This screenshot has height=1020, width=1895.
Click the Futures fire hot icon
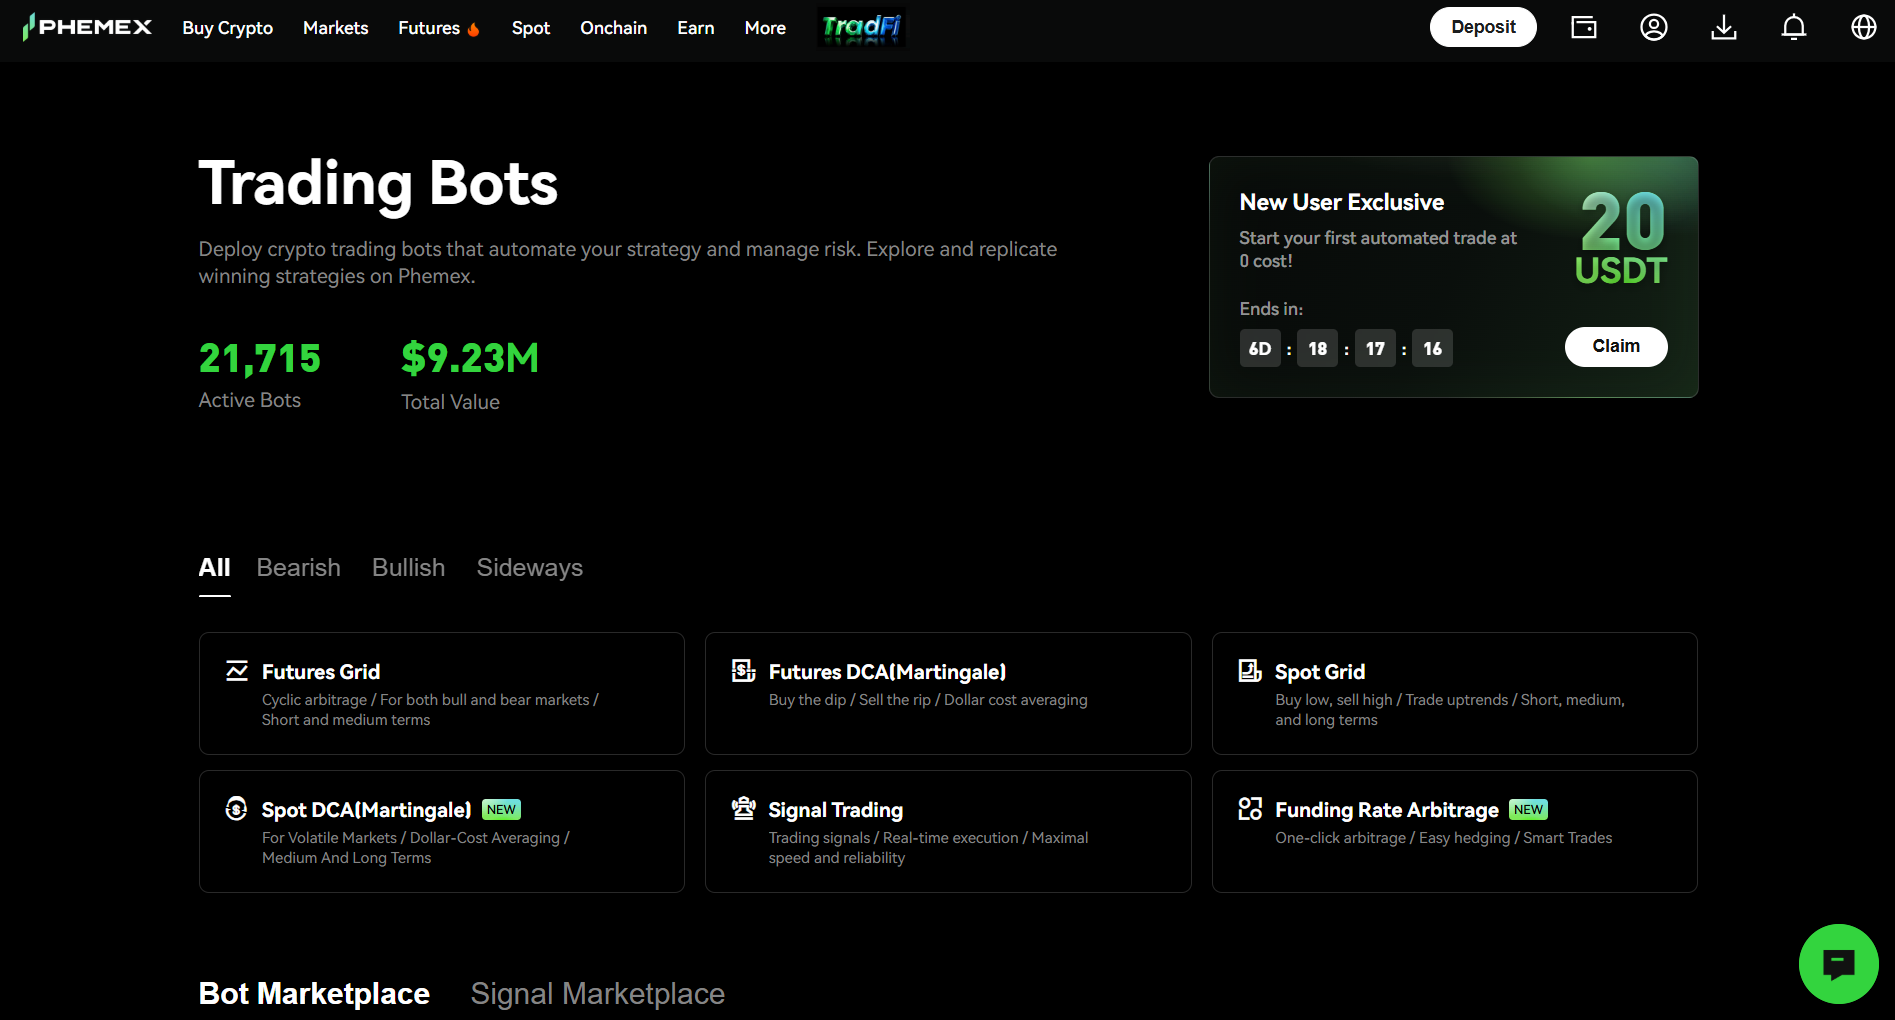(474, 29)
